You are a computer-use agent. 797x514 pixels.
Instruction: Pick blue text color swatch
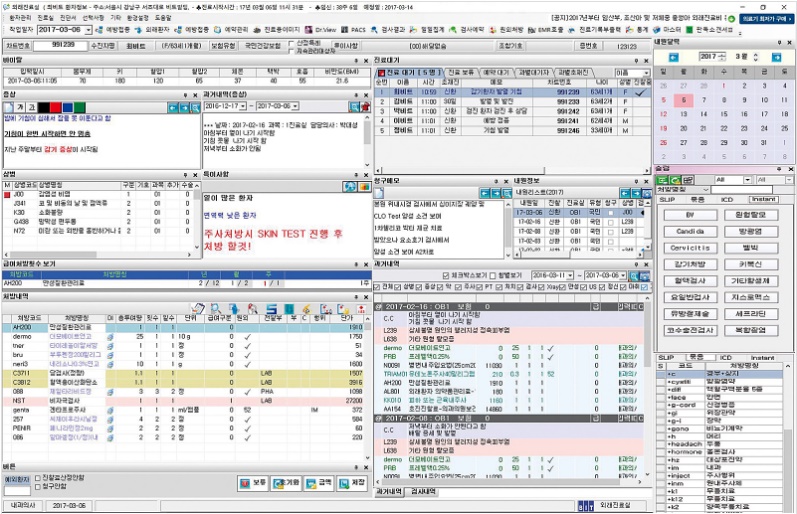click(67, 107)
